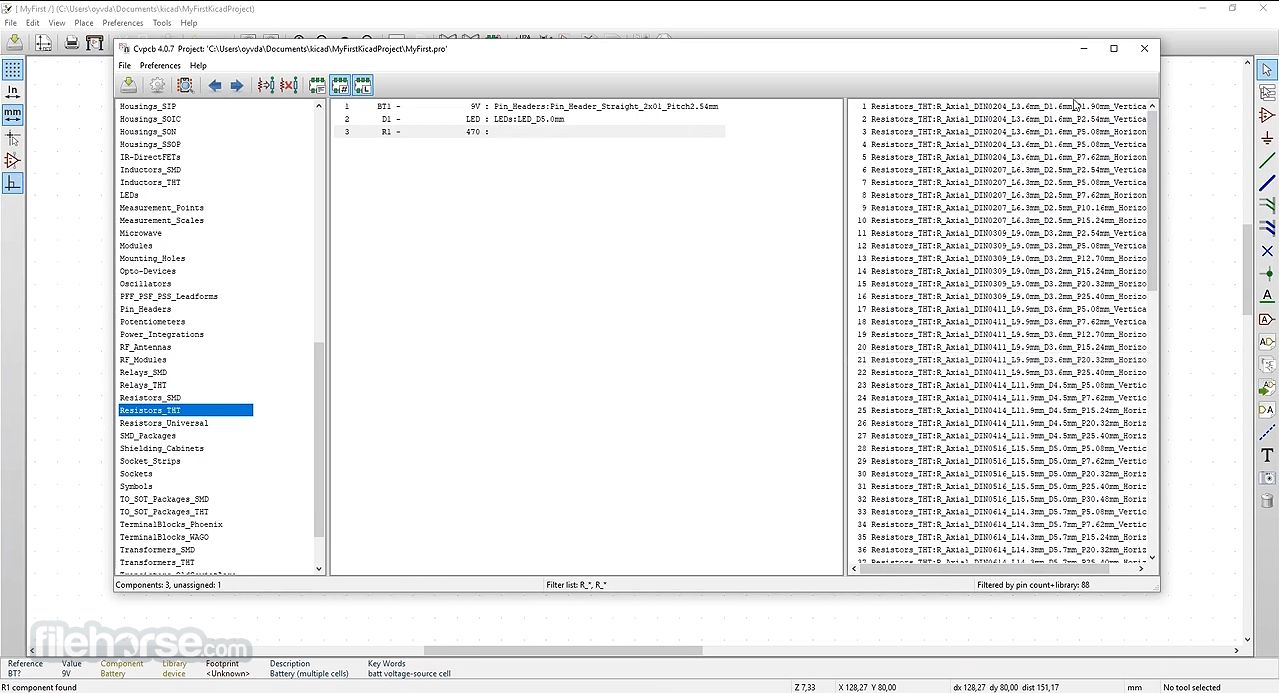The width and height of the screenshot is (1279, 693).
Task: Select wire to bus entry tool
Action: [x=1267, y=206]
